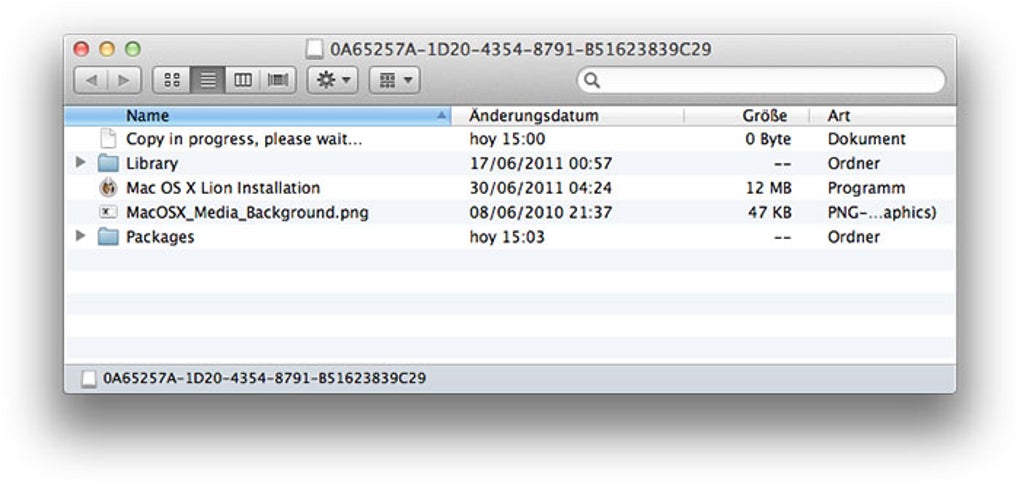1020x485 pixels.
Task: Select the MacOSX_Media_Background.png file icon
Action: 108,212
